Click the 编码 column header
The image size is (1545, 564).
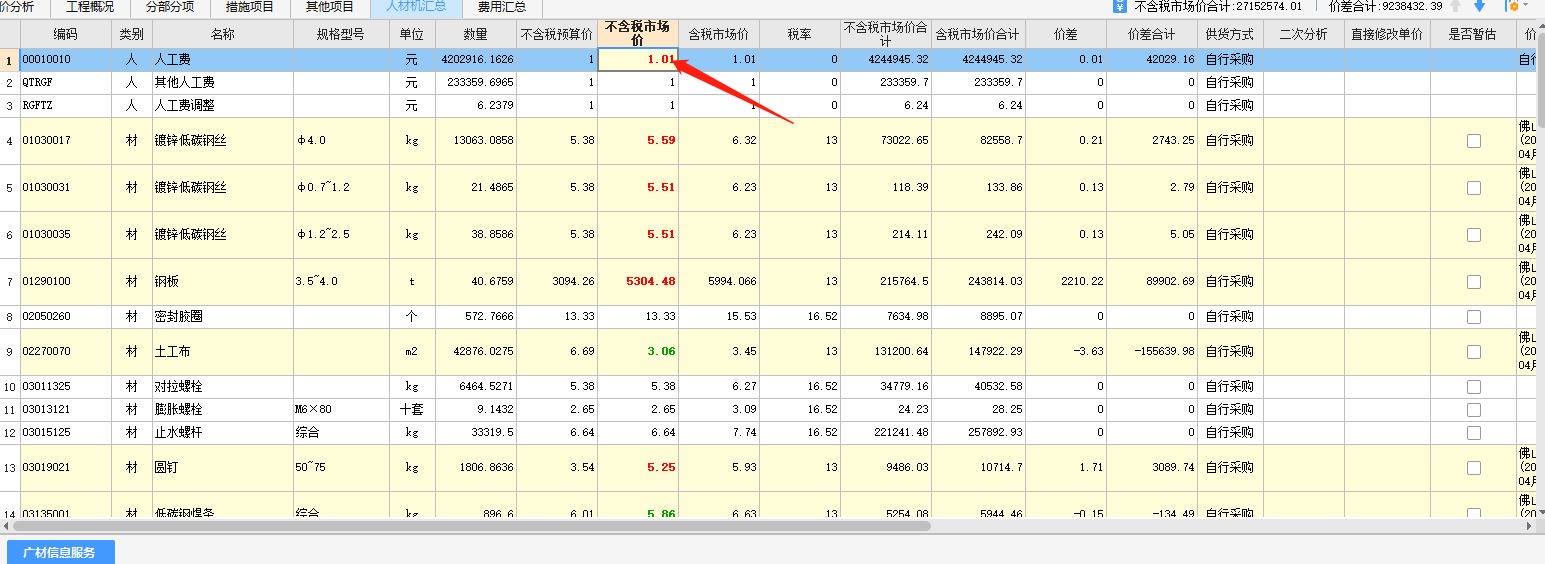pyautogui.click(x=66, y=34)
